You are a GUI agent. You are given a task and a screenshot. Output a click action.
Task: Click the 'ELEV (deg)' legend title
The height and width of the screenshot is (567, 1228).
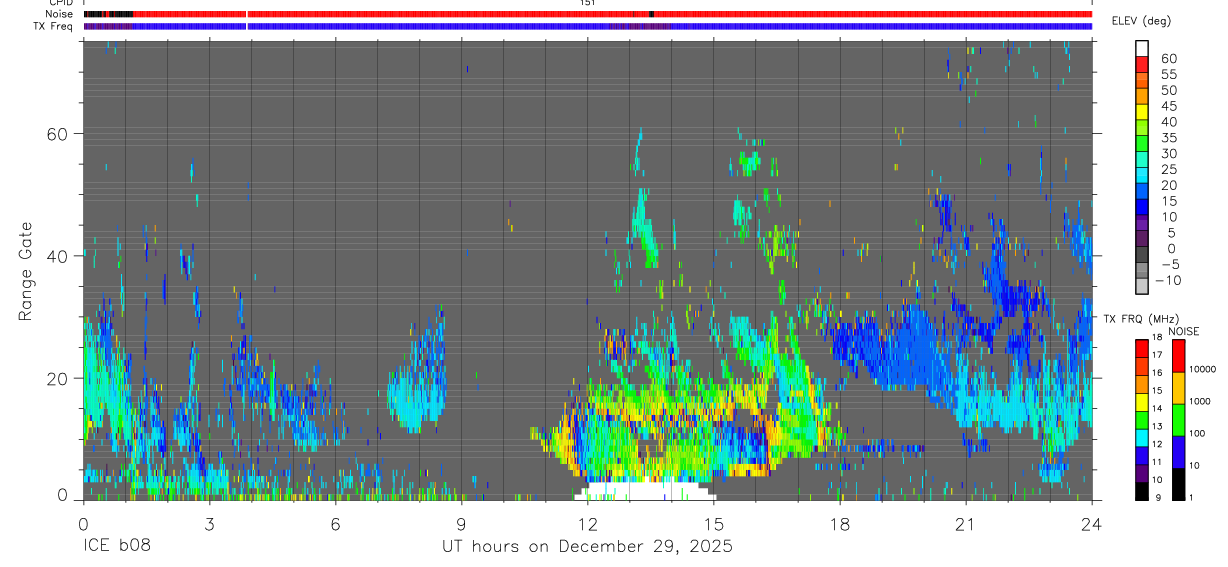pyautogui.click(x=1141, y=21)
